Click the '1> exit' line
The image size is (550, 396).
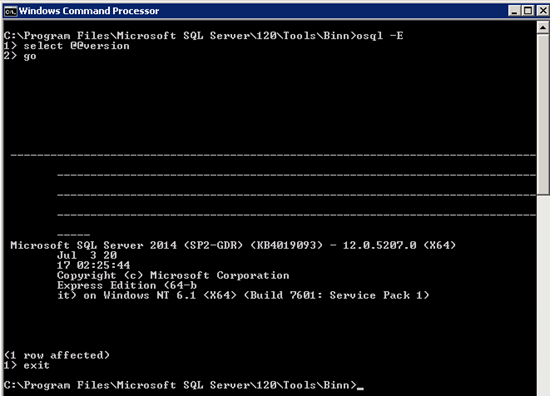(x=27, y=365)
